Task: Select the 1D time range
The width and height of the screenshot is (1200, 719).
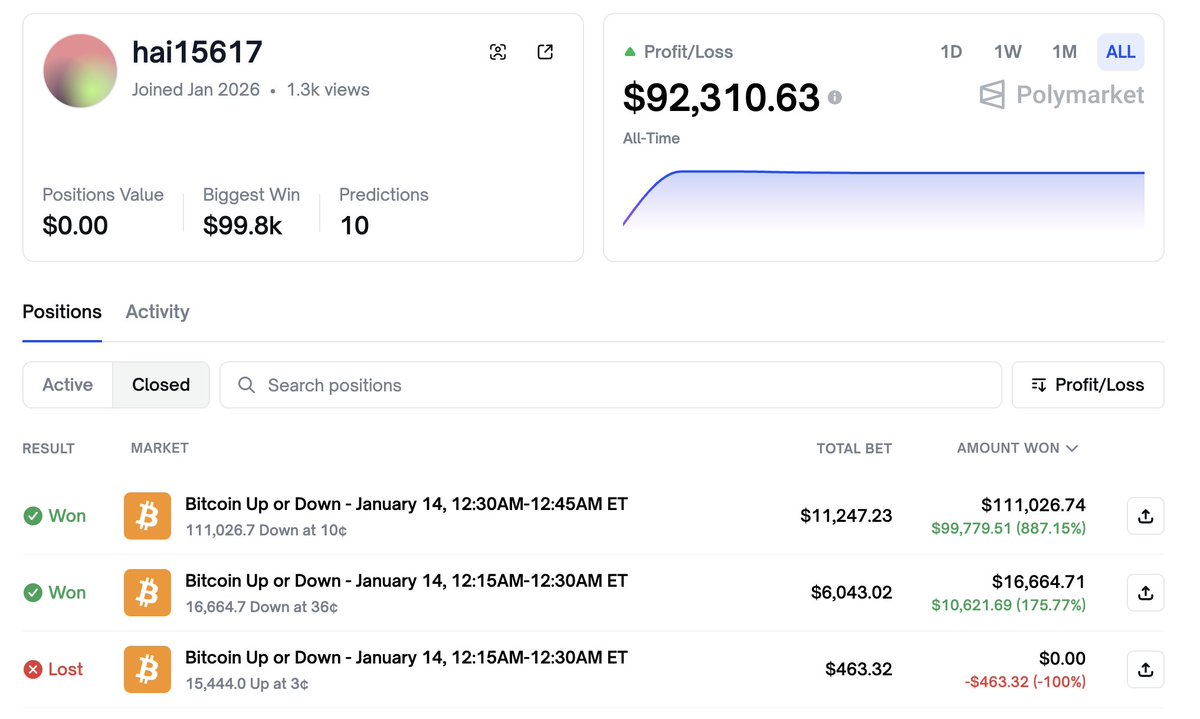Action: [950, 51]
